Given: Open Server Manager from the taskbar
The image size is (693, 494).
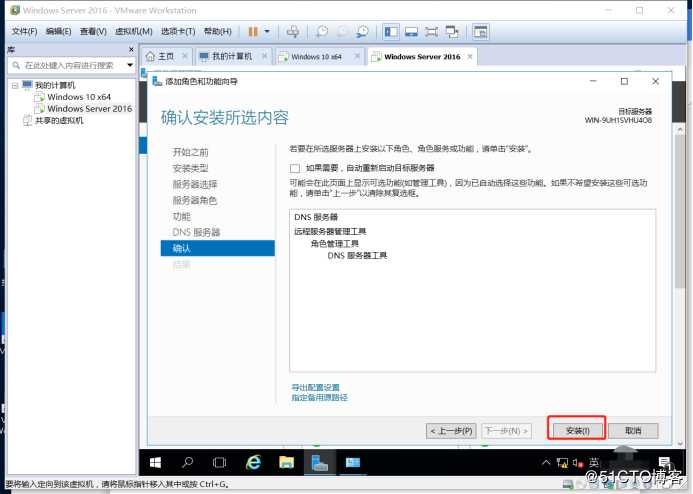Looking at the screenshot, I should point(320,463).
